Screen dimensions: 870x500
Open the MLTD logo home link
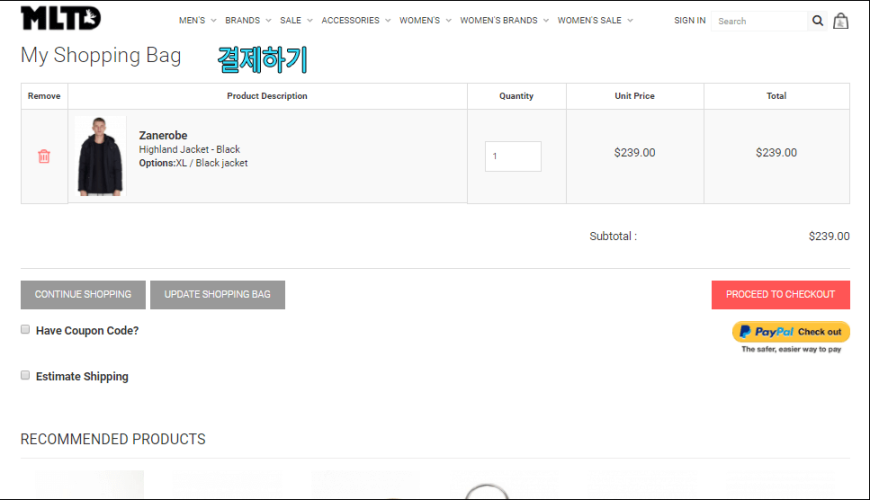(x=61, y=18)
